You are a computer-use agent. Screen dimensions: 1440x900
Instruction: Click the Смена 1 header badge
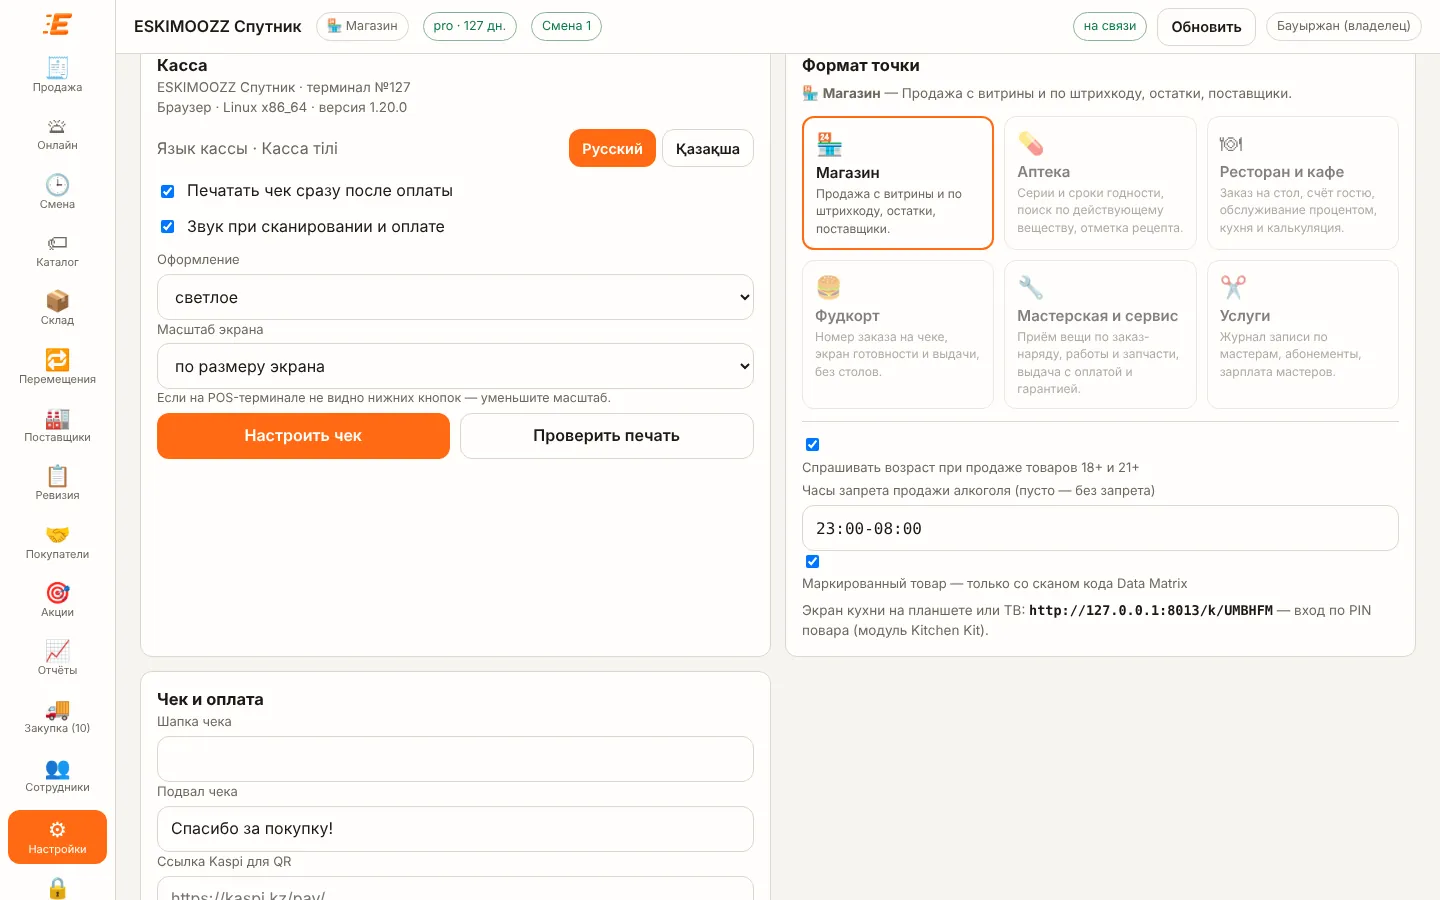coord(566,26)
